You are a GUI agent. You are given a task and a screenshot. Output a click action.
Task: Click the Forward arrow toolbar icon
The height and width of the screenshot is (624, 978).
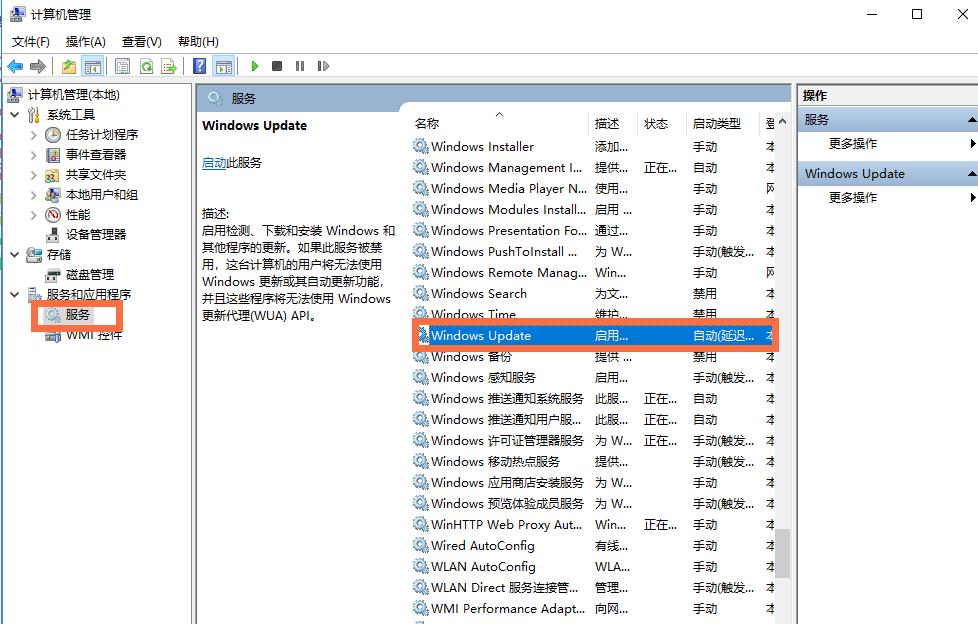point(38,66)
